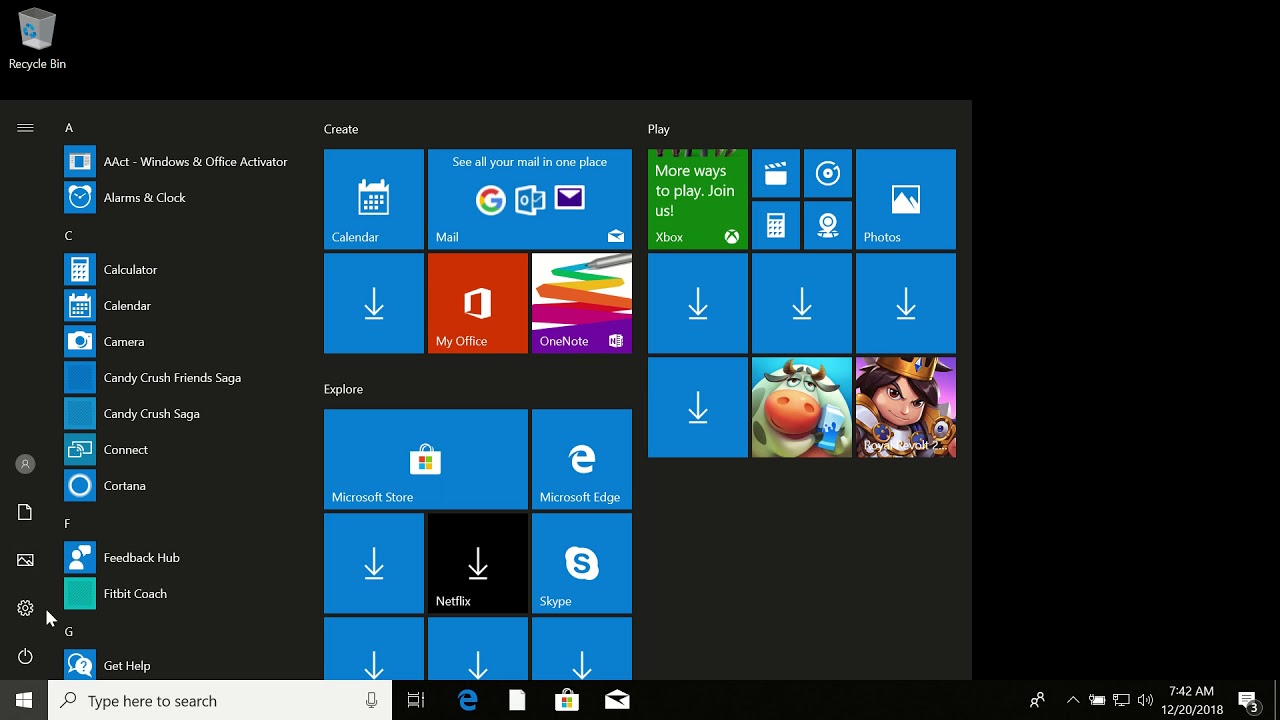The height and width of the screenshot is (720, 1280).
Task: Click the letter F group header
Action: point(68,524)
